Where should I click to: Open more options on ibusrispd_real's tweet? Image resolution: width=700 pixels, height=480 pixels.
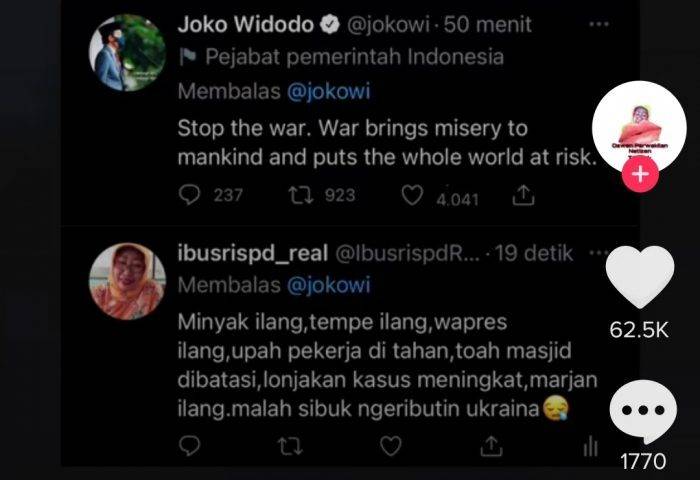pos(599,253)
